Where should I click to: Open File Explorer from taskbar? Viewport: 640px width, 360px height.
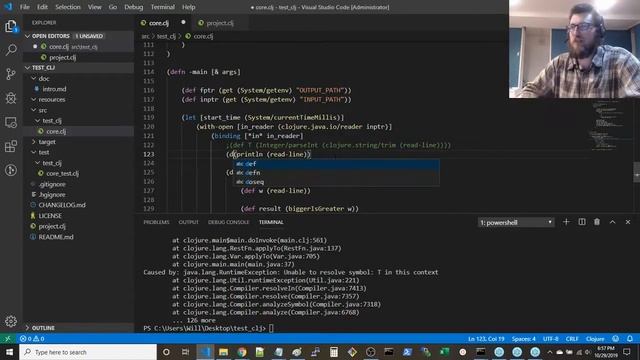pyautogui.click(x=223, y=352)
